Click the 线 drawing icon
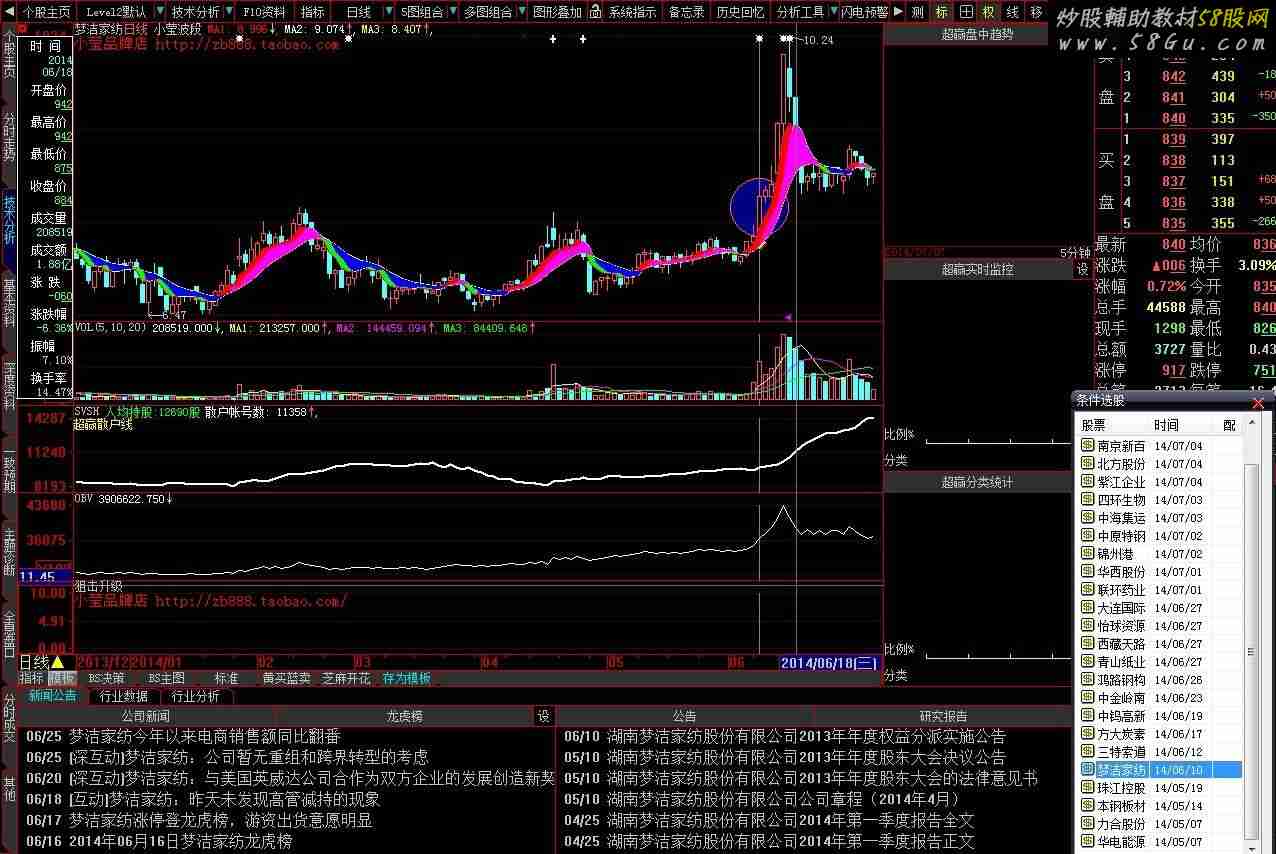This screenshot has width=1276, height=854. click(1012, 12)
